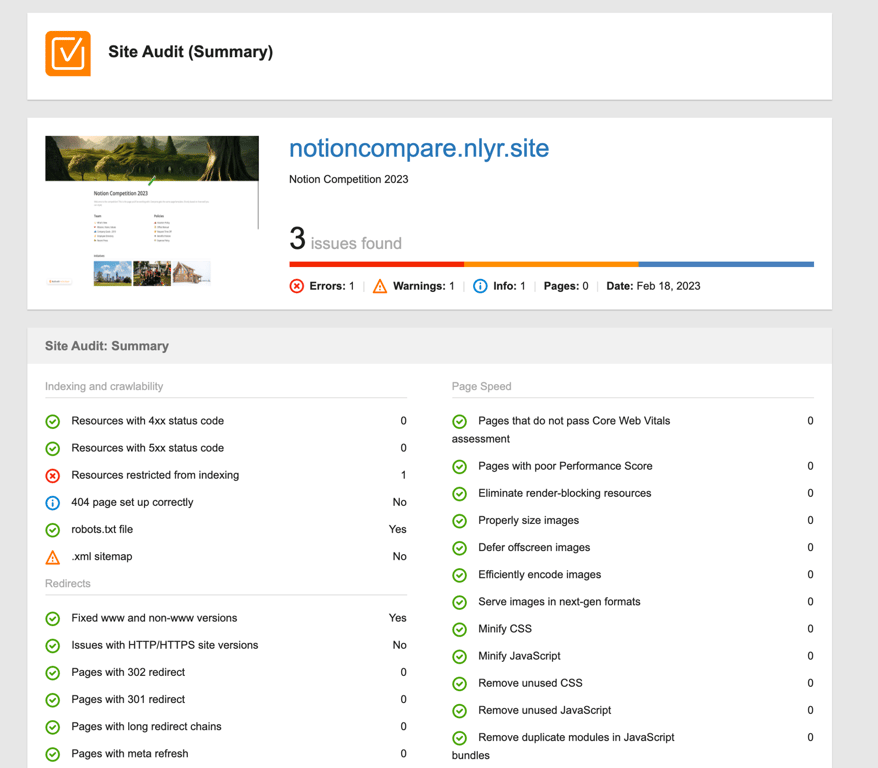Click green check beside Resources with 4xx status
878x768 pixels.
[x=53, y=421]
